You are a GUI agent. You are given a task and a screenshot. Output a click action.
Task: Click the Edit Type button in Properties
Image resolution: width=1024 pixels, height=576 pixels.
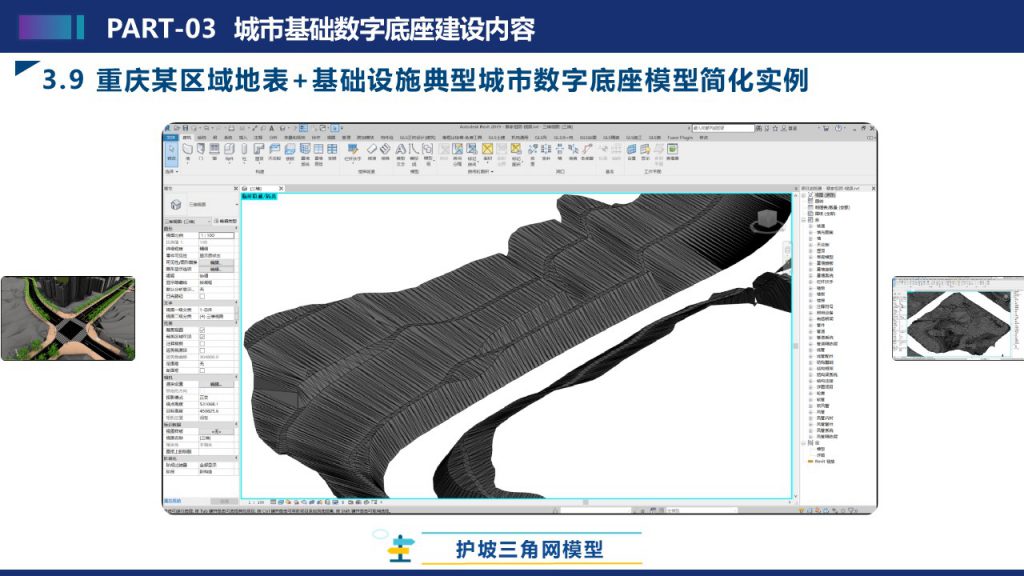[226, 221]
